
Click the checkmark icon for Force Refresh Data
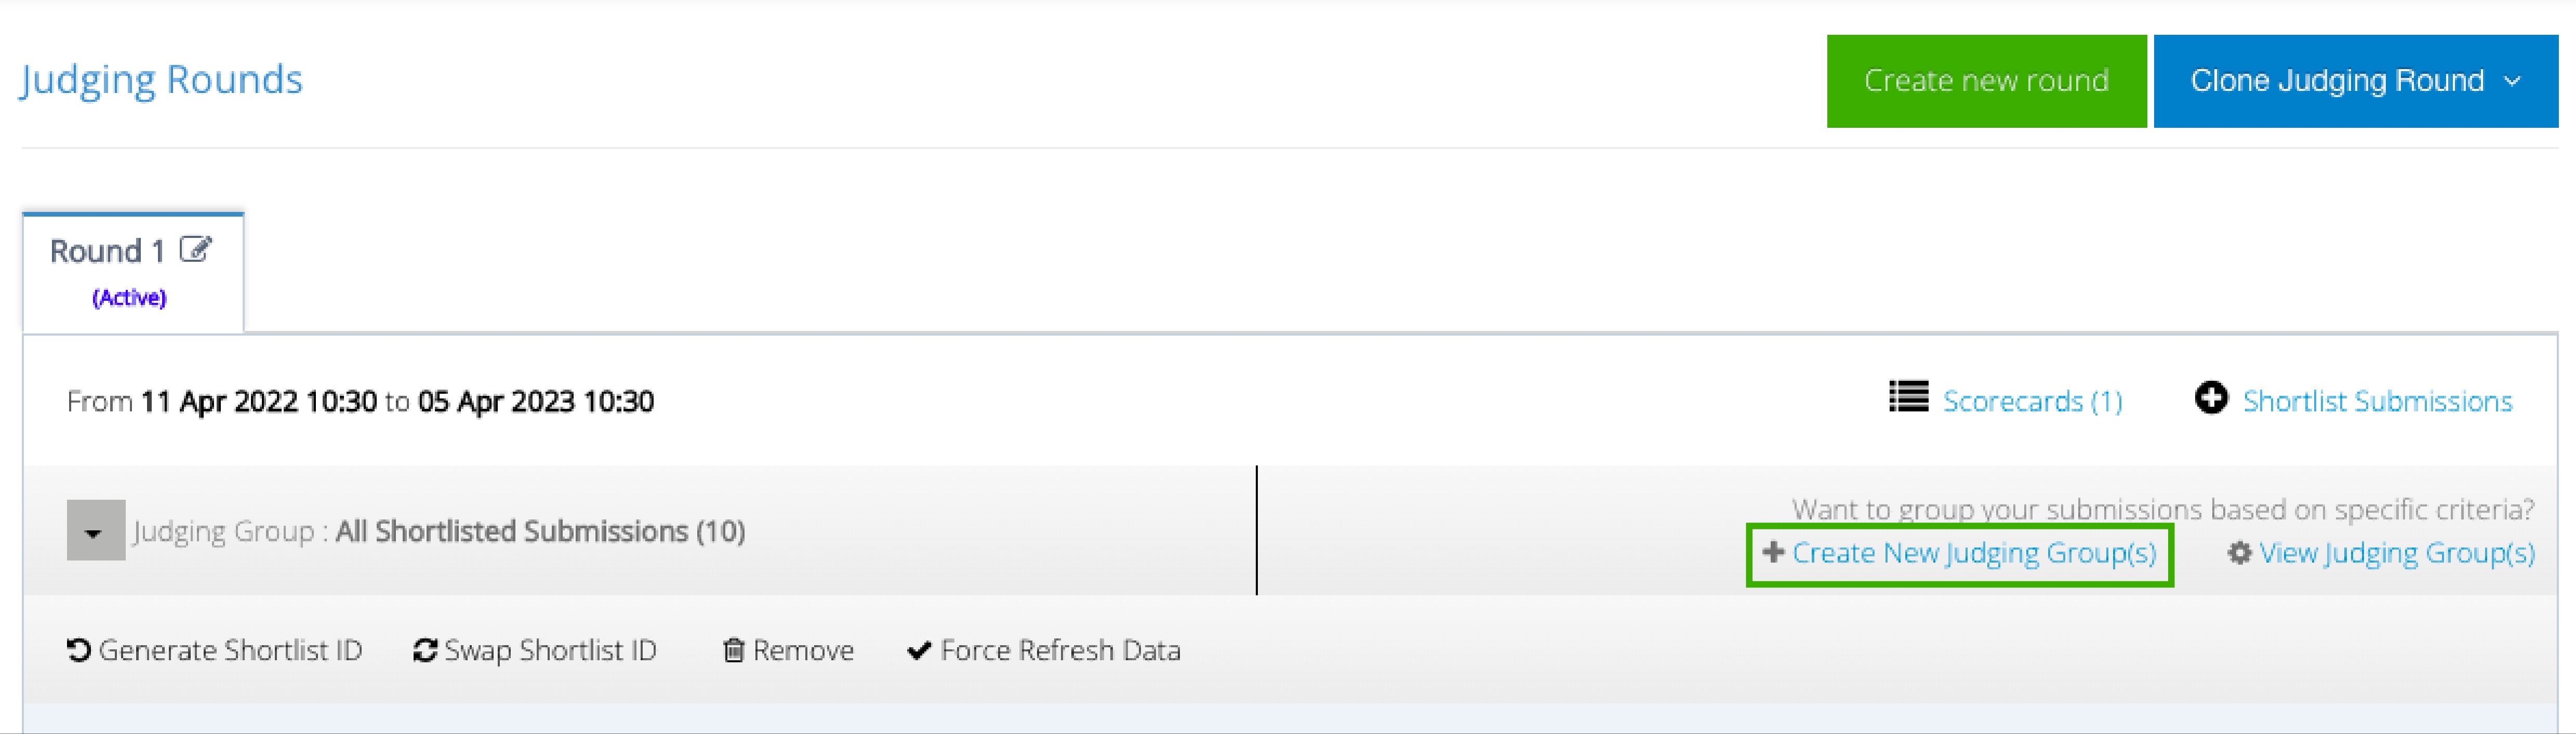coord(919,650)
